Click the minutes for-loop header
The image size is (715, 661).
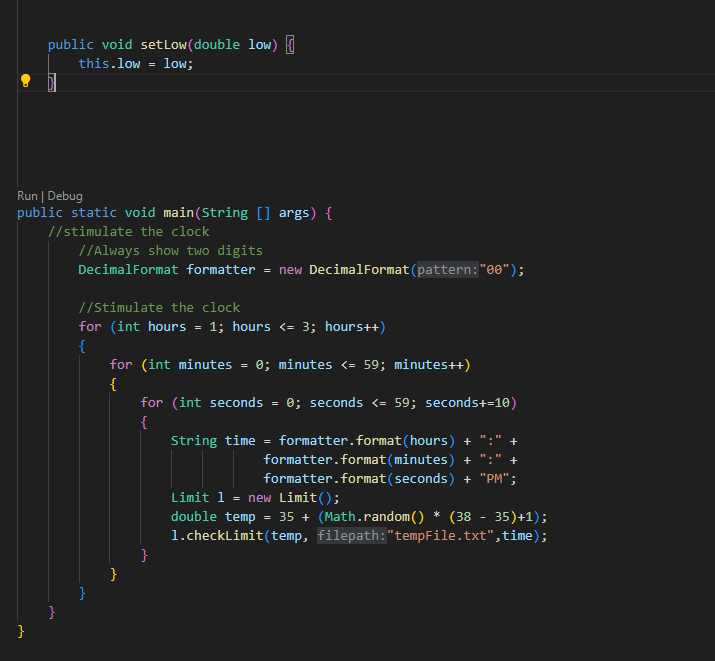[x=290, y=365]
